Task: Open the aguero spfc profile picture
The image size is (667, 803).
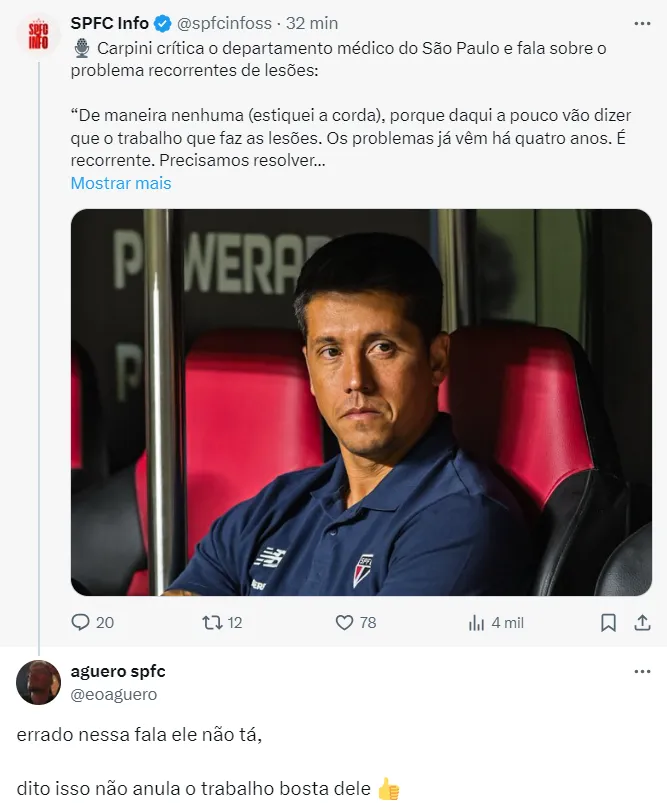Action: (38, 682)
